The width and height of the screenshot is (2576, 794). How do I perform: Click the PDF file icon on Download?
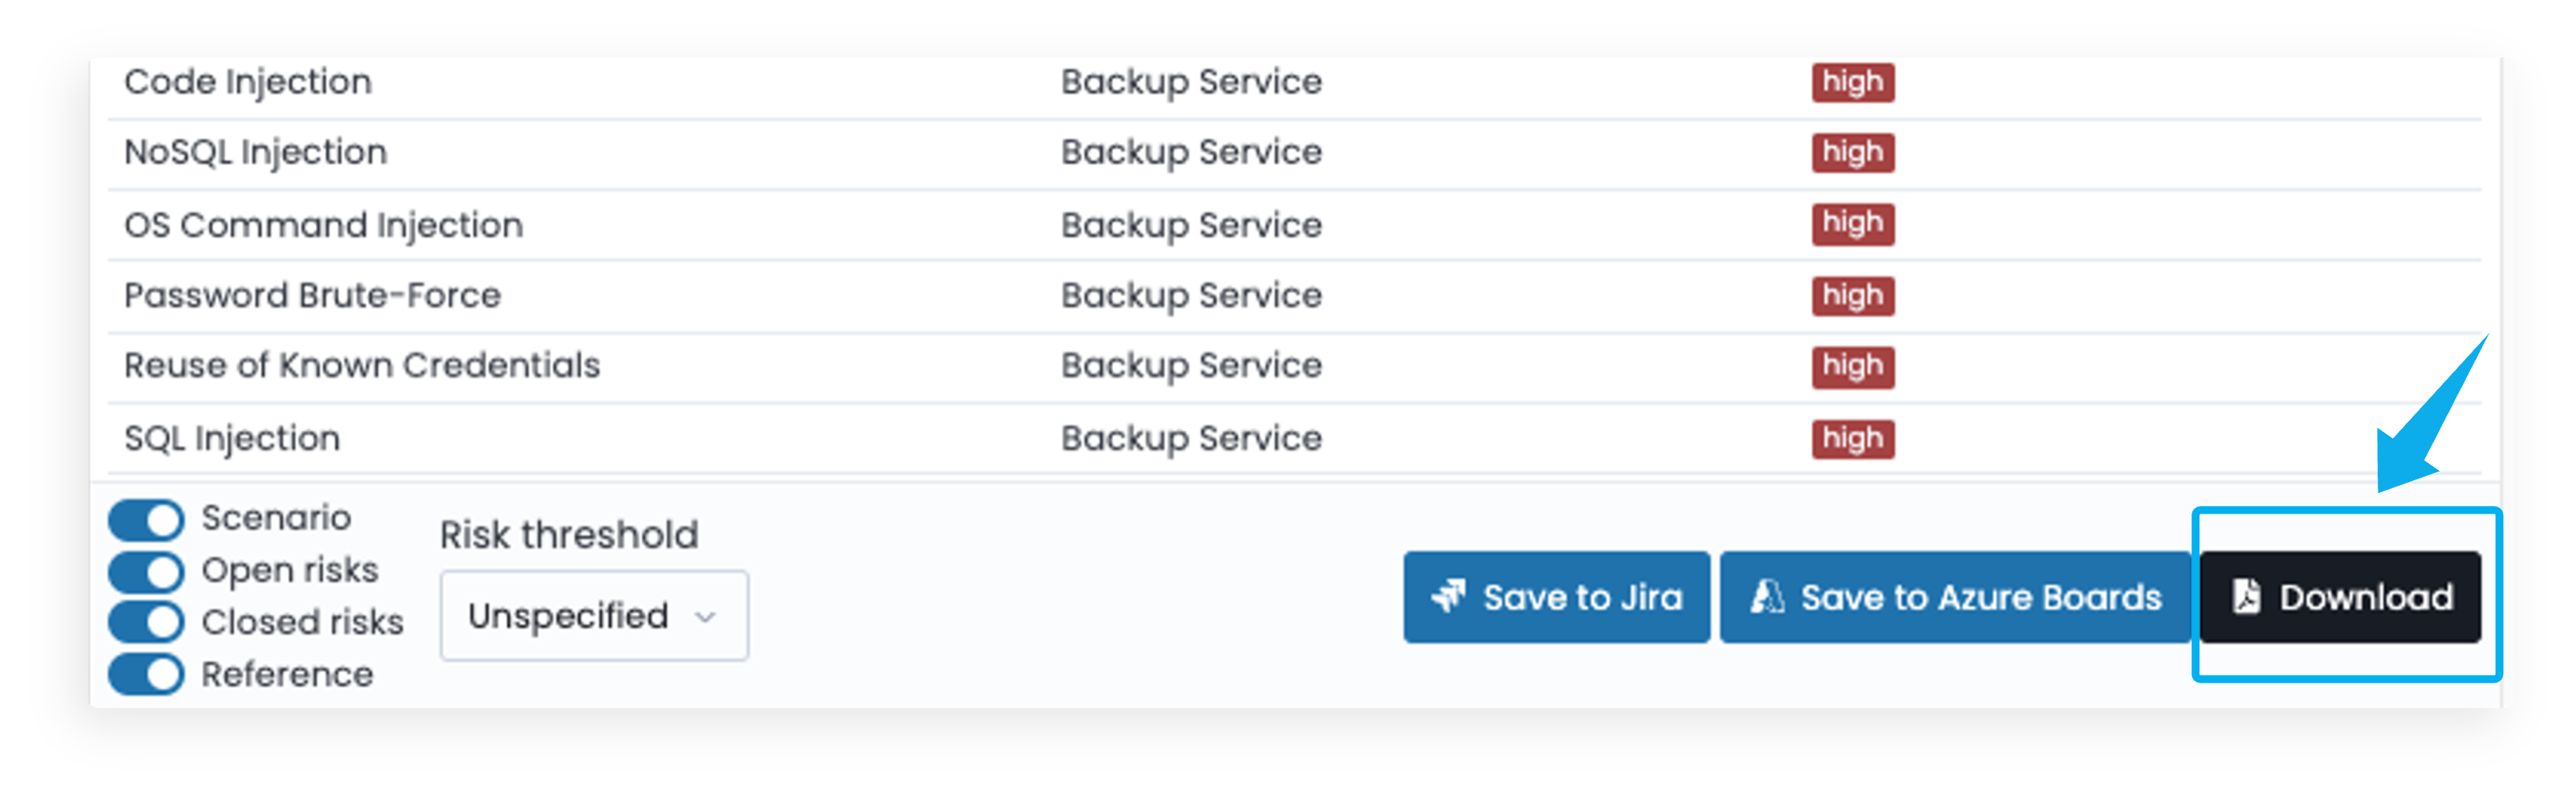[2246, 597]
